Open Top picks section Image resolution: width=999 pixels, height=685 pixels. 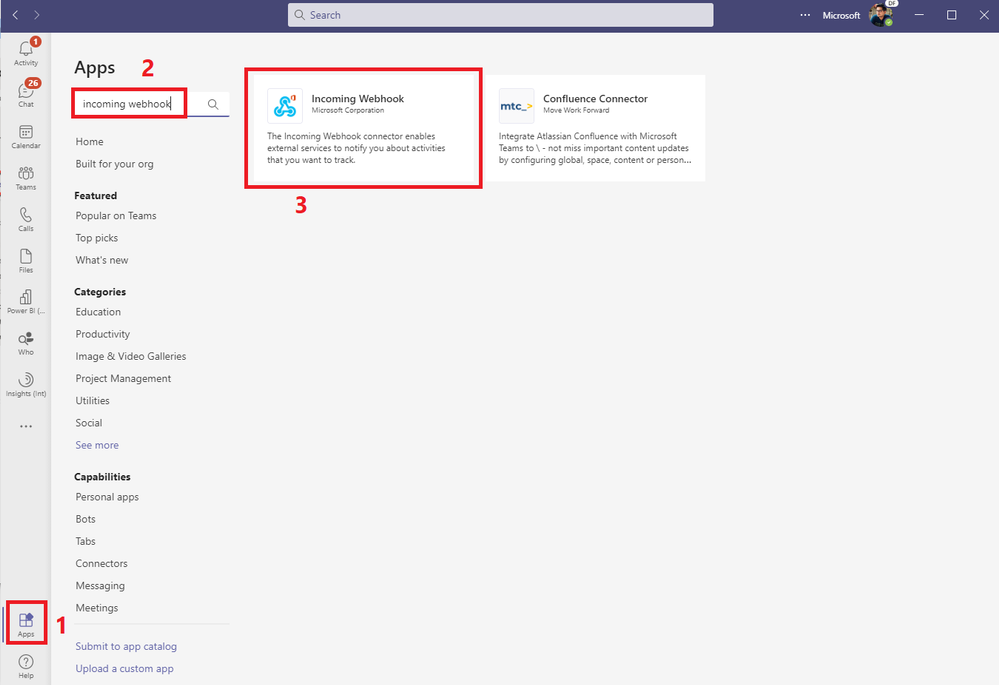[x=97, y=238]
